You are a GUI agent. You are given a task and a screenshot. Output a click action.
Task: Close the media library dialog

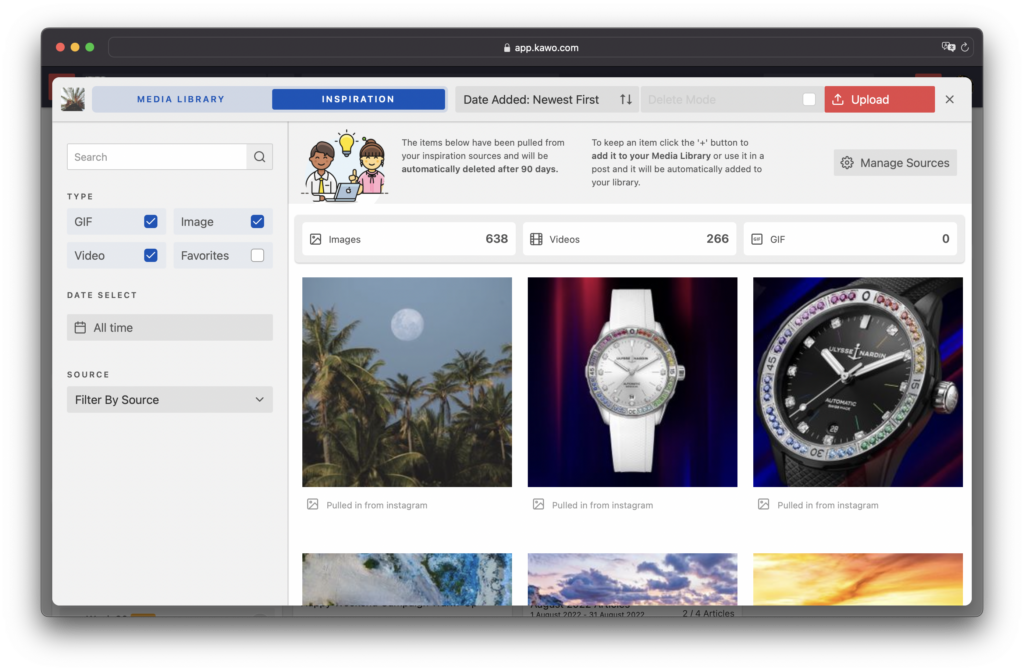[x=950, y=99]
